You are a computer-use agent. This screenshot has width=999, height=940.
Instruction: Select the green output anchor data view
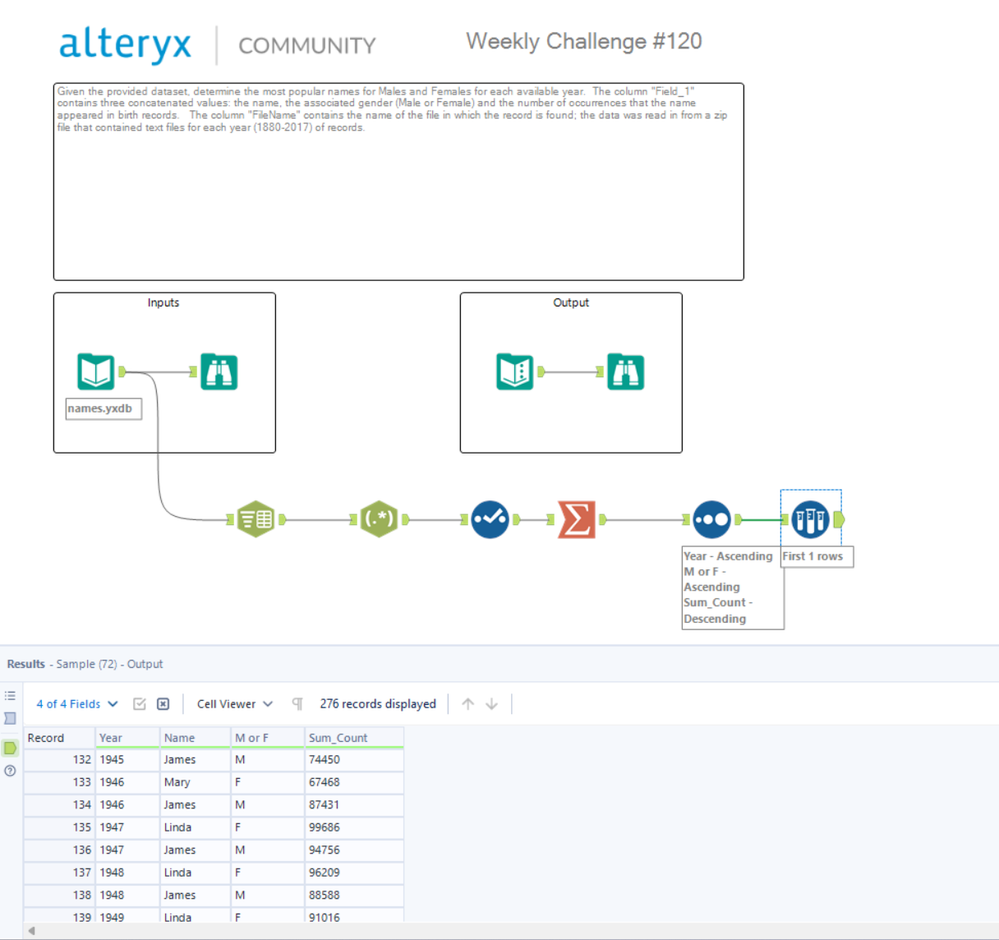point(10,748)
